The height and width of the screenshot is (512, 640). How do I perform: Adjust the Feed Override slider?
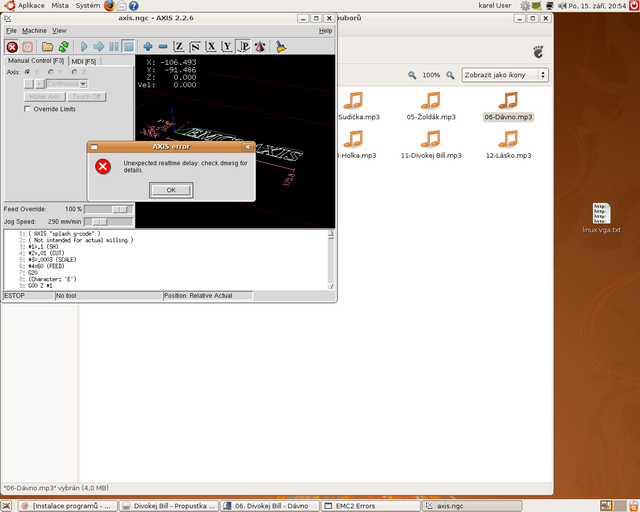point(121,209)
